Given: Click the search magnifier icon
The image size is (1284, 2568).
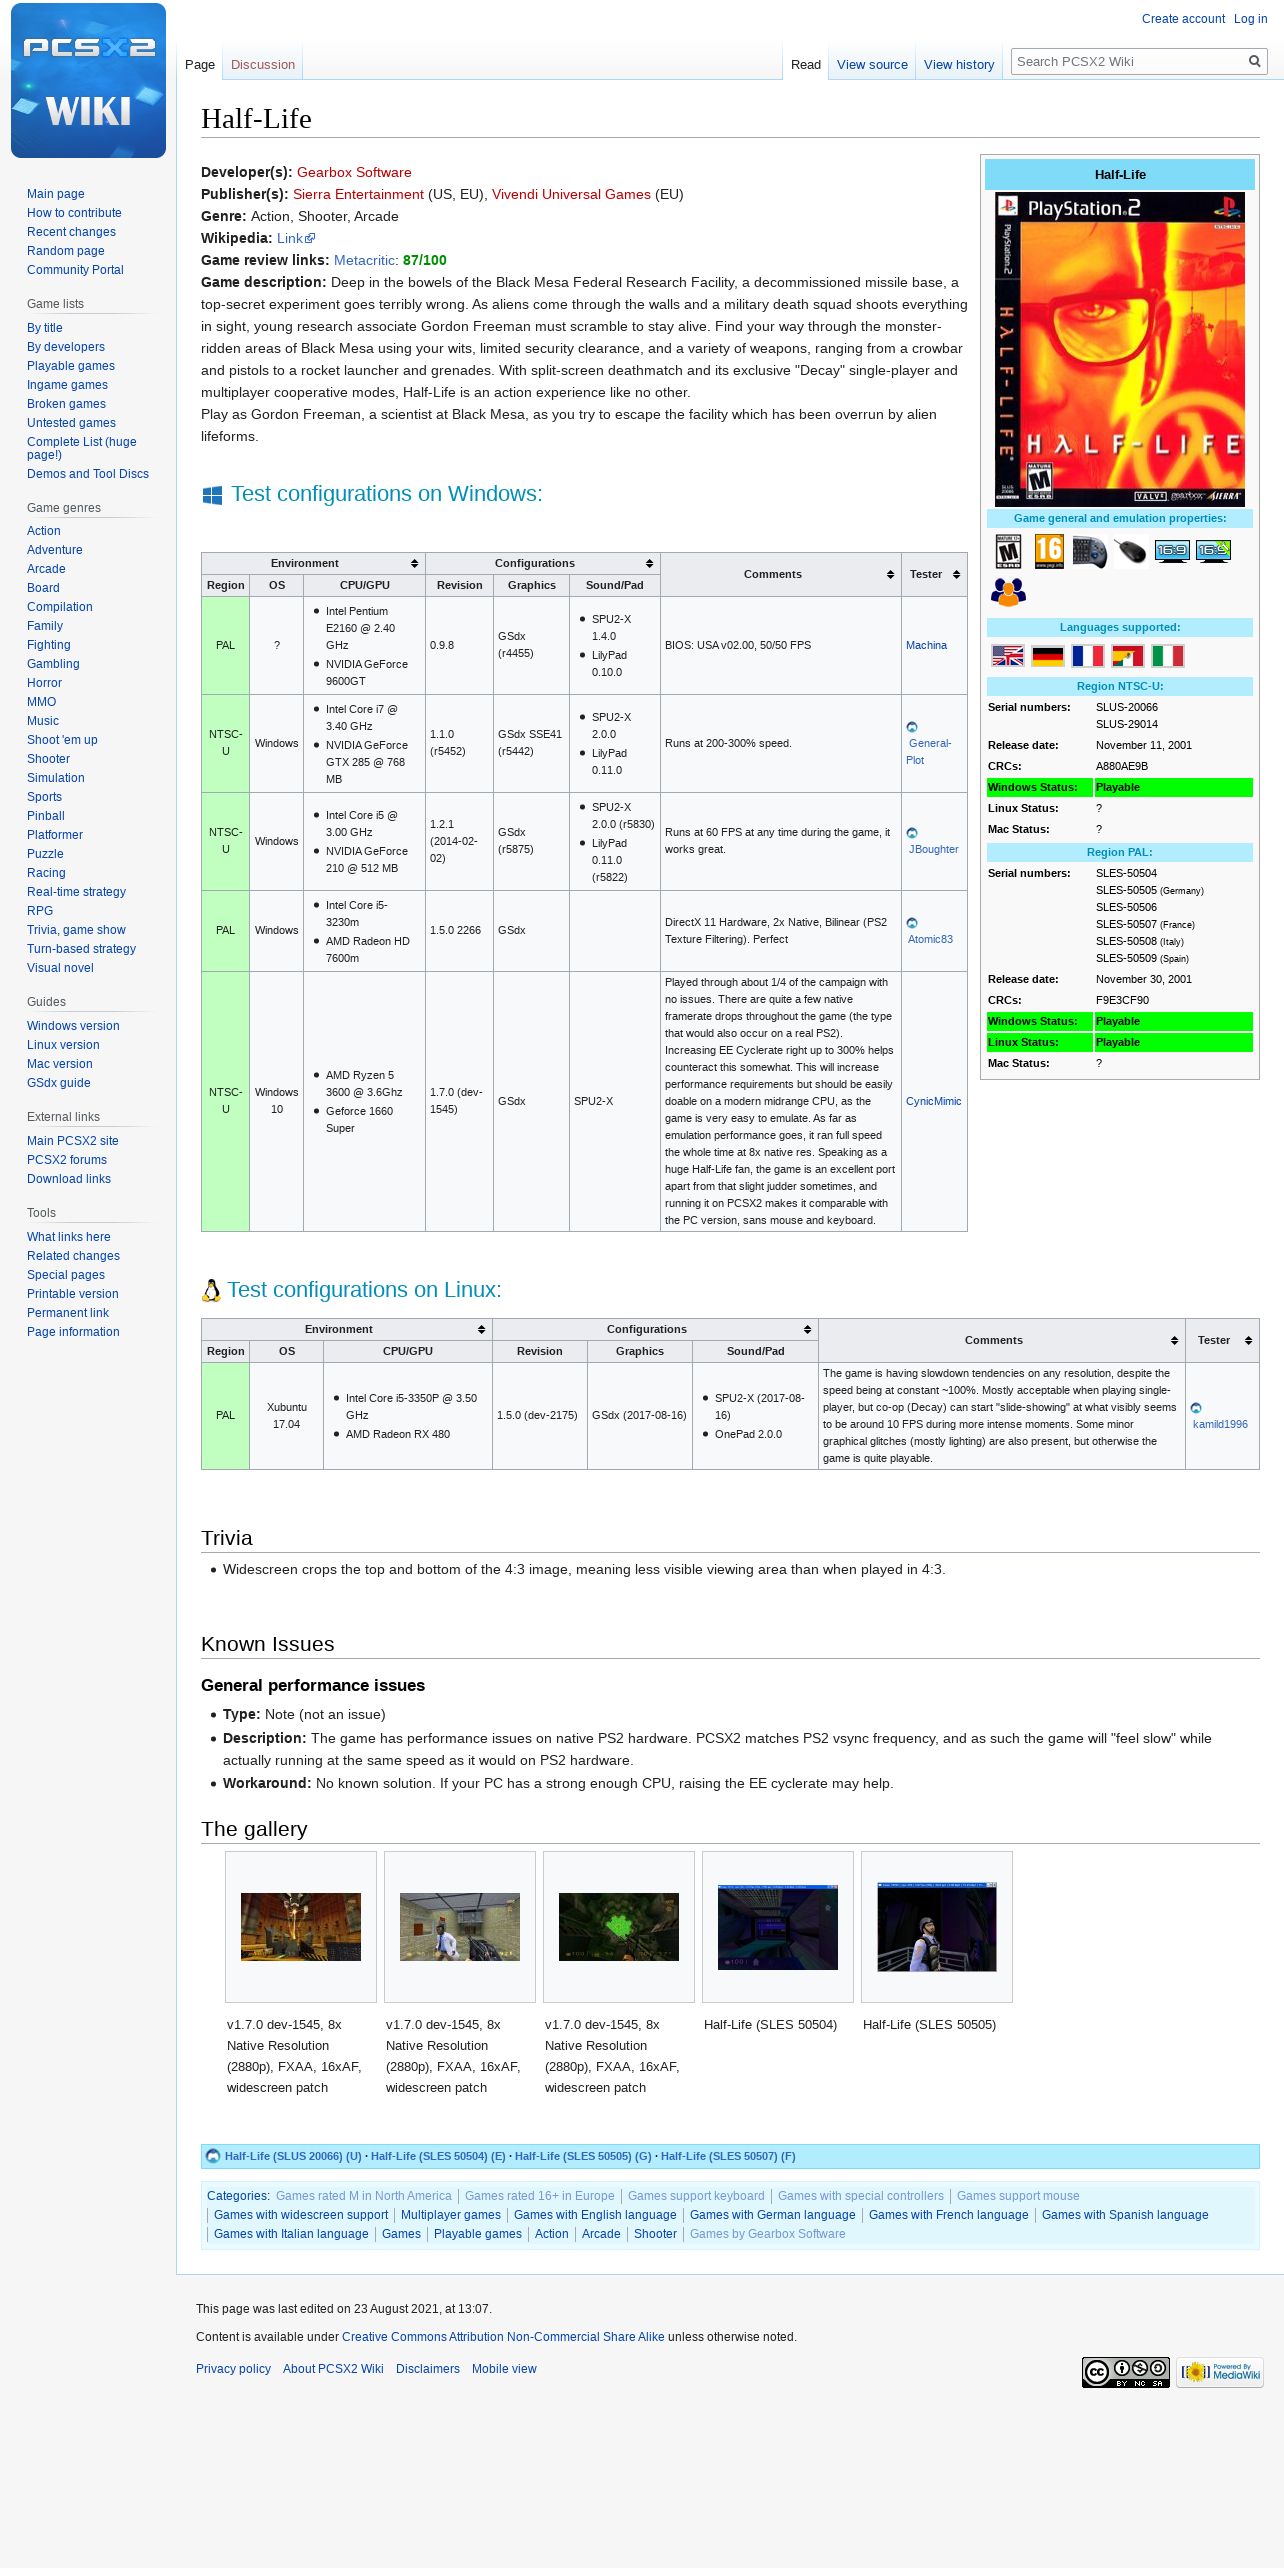Looking at the screenshot, I should pyautogui.click(x=1254, y=62).
